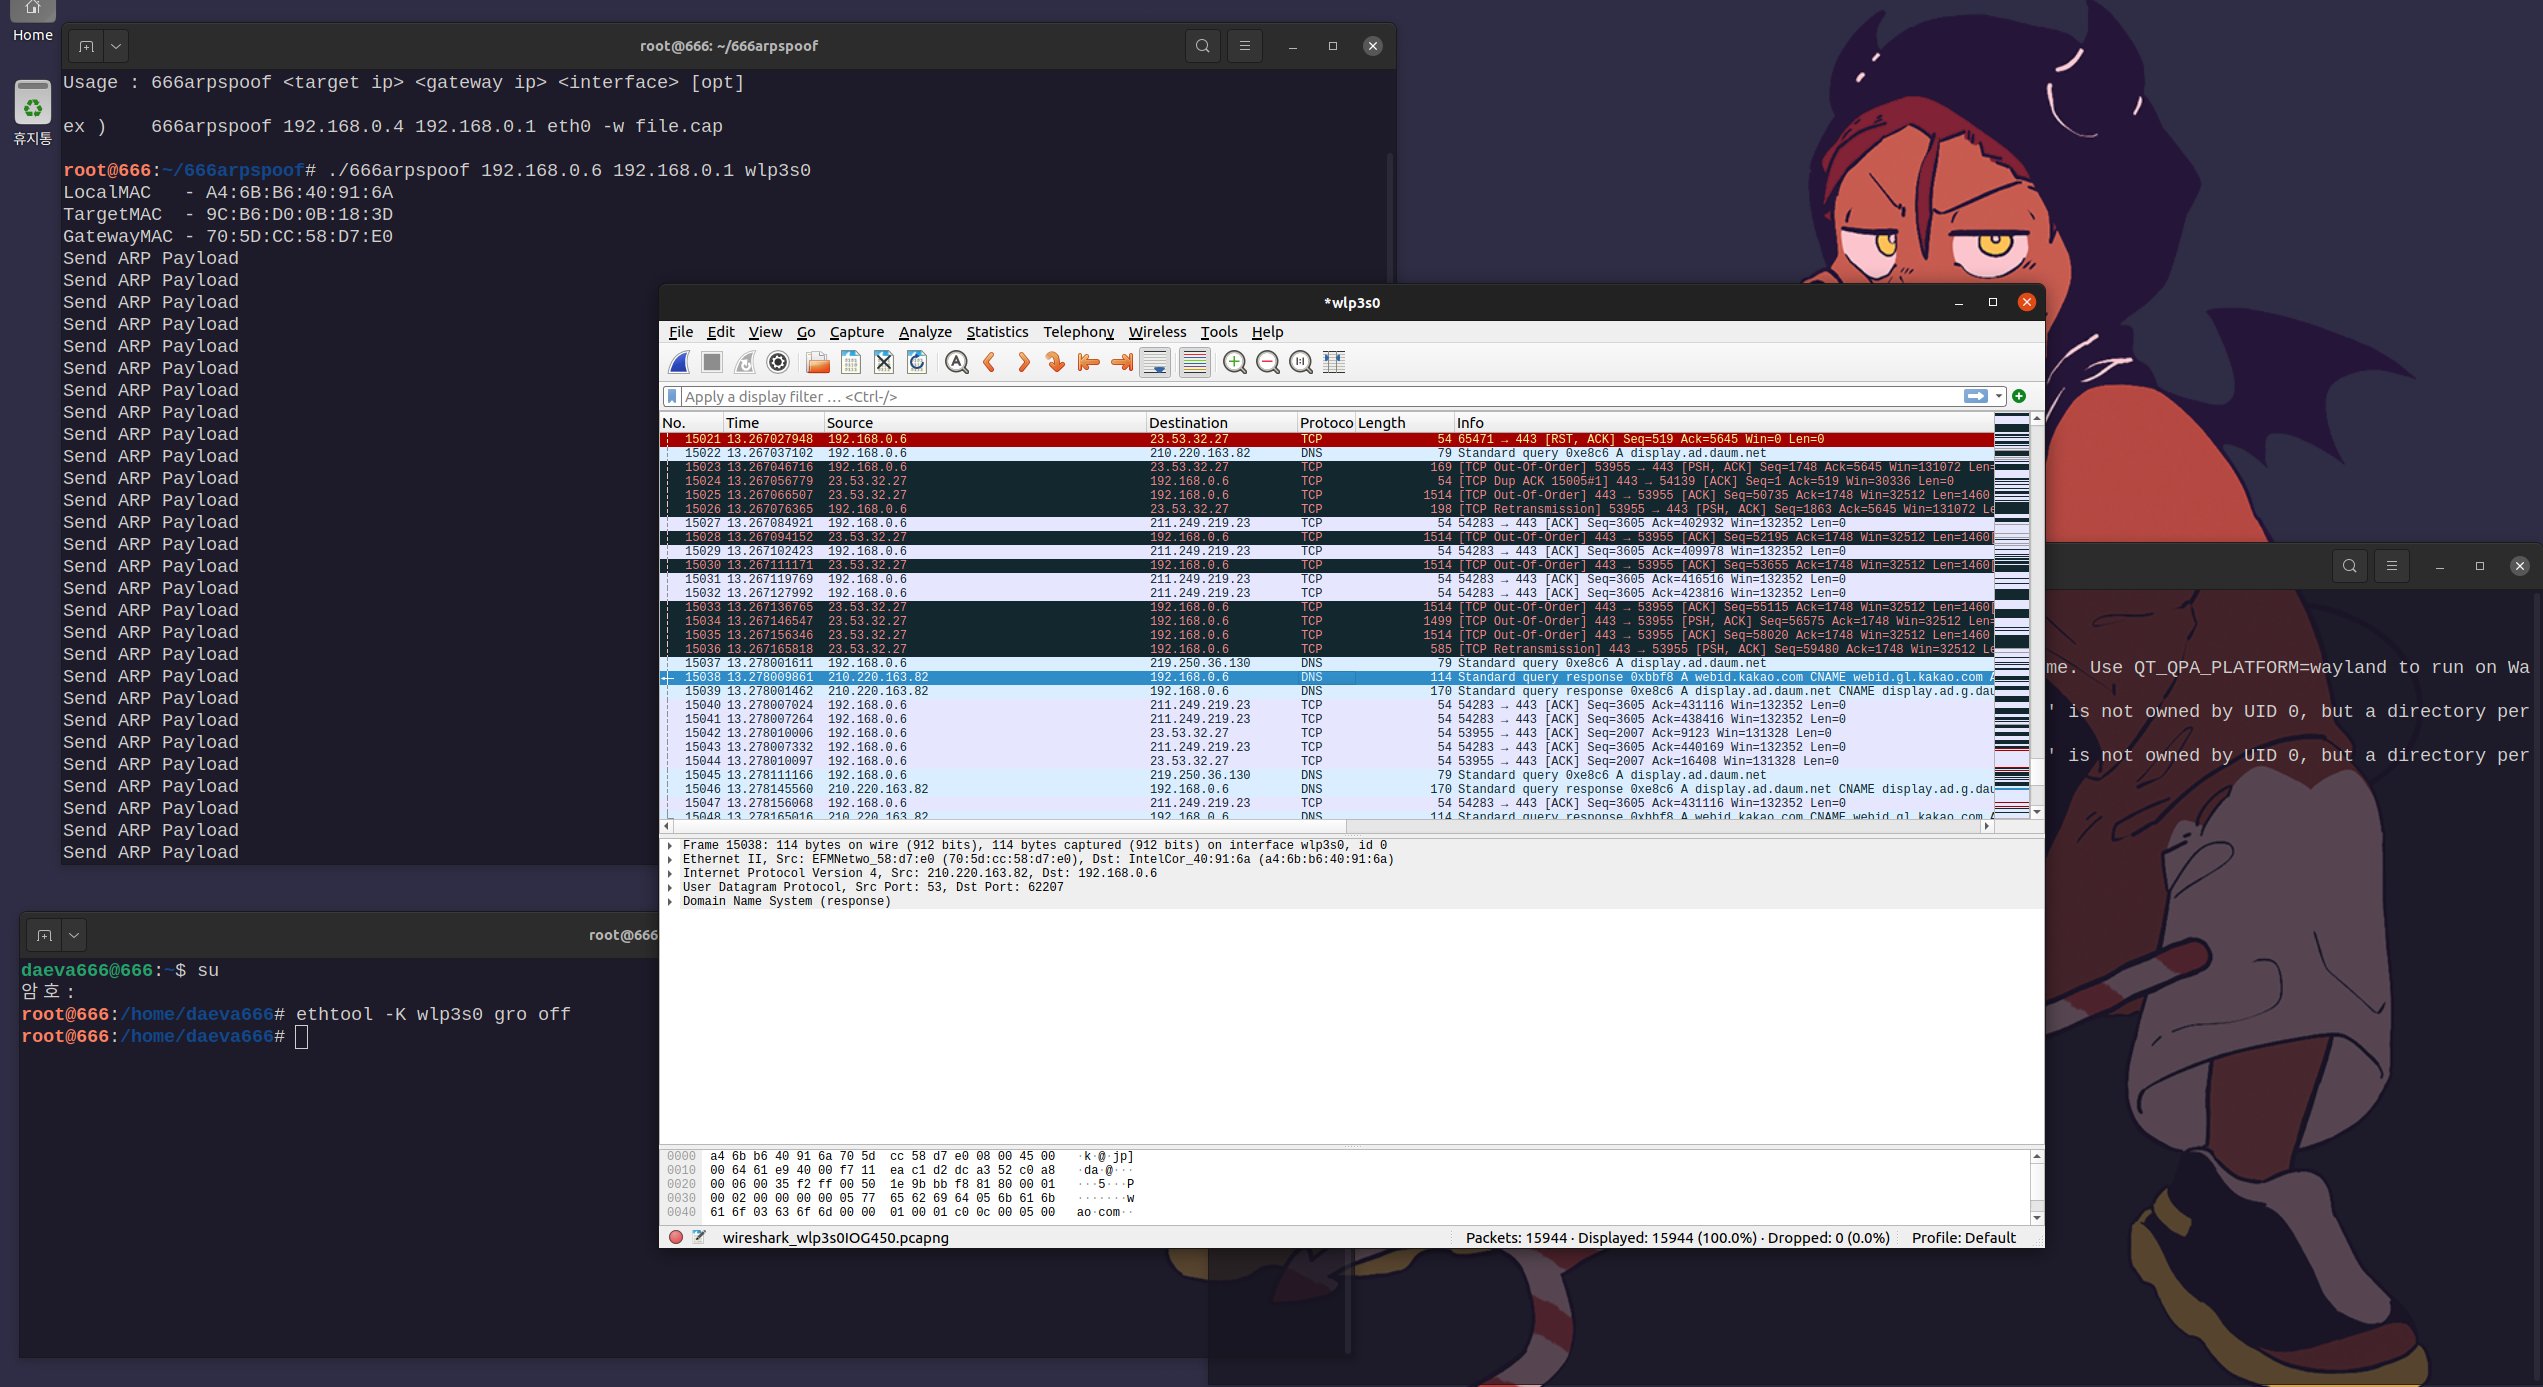Open the Statistics menu
This screenshot has width=2543, height=1387.
pyautogui.click(x=996, y=332)
